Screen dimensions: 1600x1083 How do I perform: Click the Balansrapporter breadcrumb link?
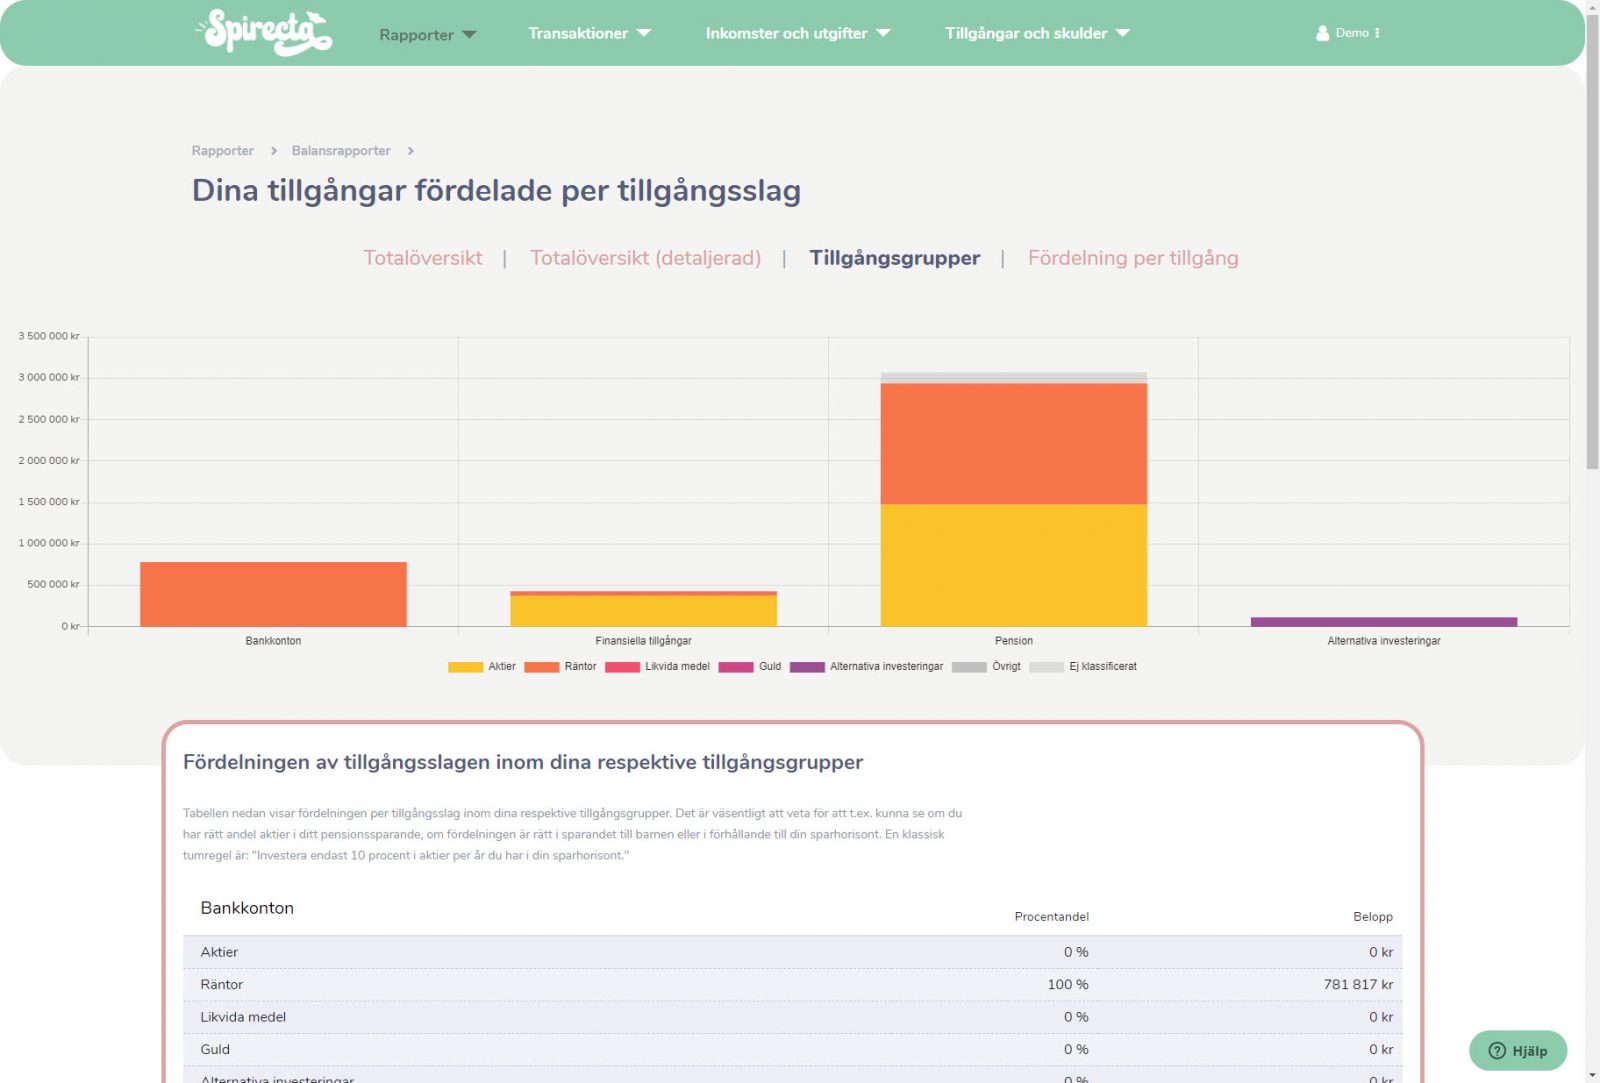coord(340,150)
